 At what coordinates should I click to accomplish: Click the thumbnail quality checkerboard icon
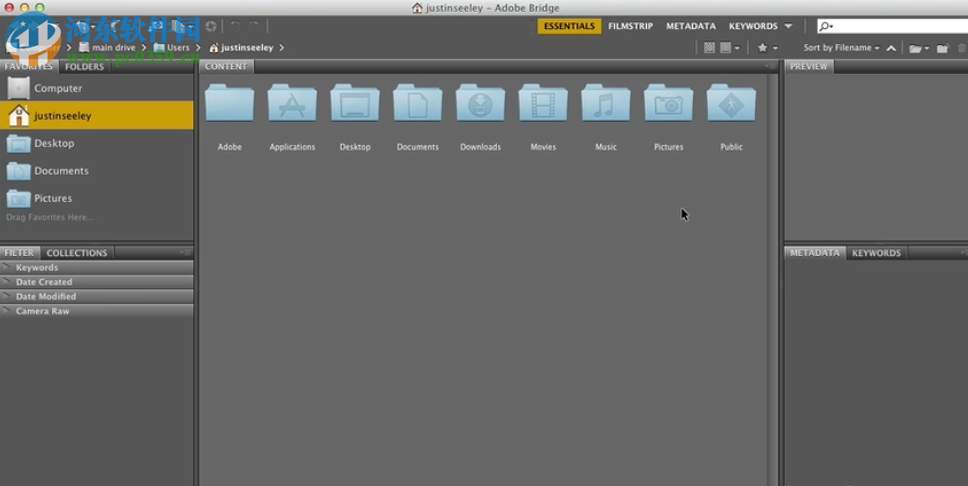pos(709,48)
